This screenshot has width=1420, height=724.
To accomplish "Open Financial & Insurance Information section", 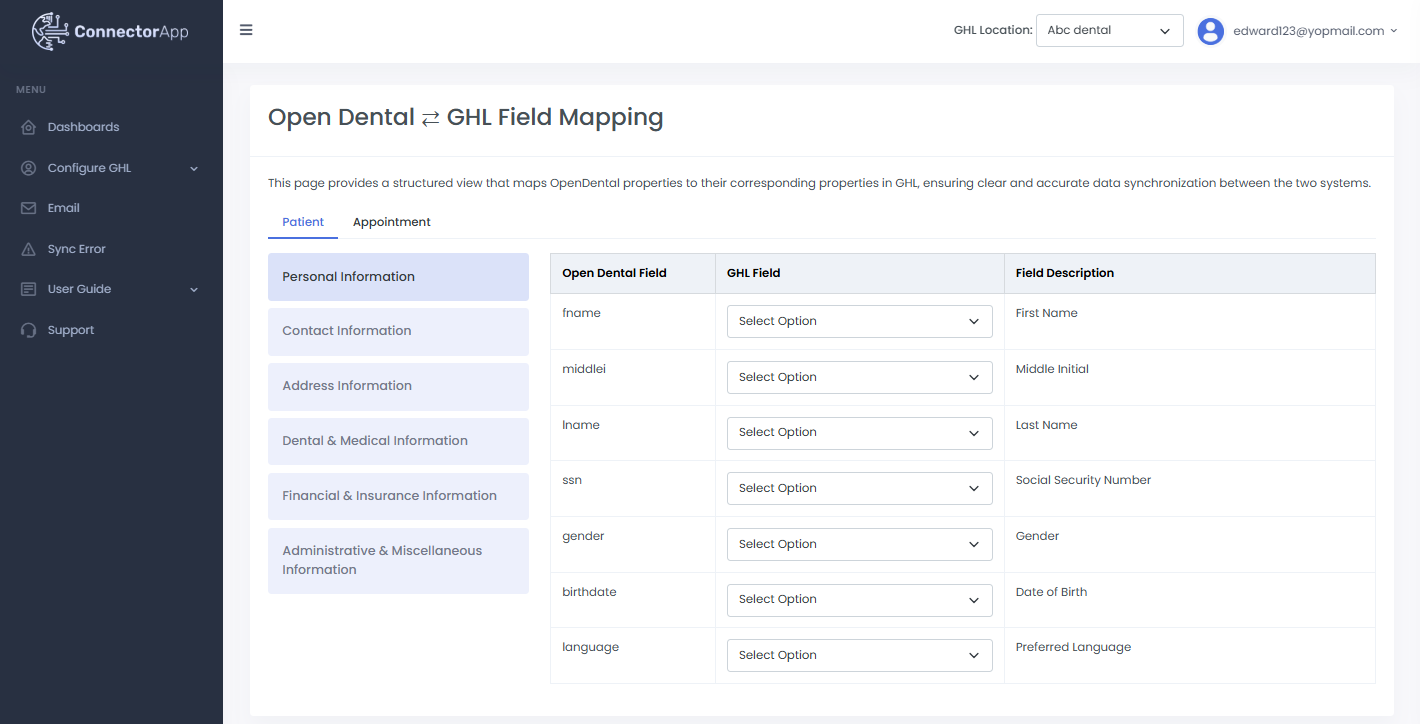I will (398, 496).
